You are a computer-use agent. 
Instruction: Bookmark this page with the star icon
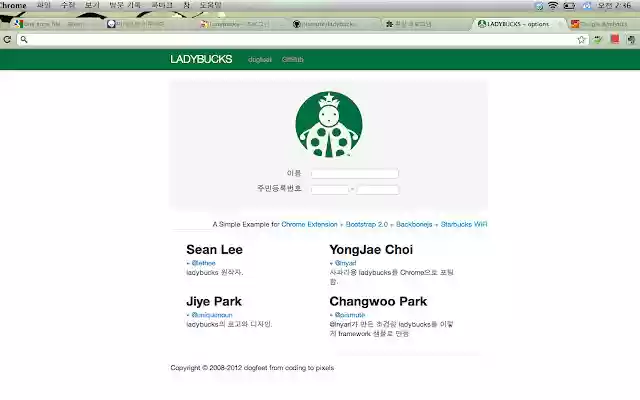[581, 40]
